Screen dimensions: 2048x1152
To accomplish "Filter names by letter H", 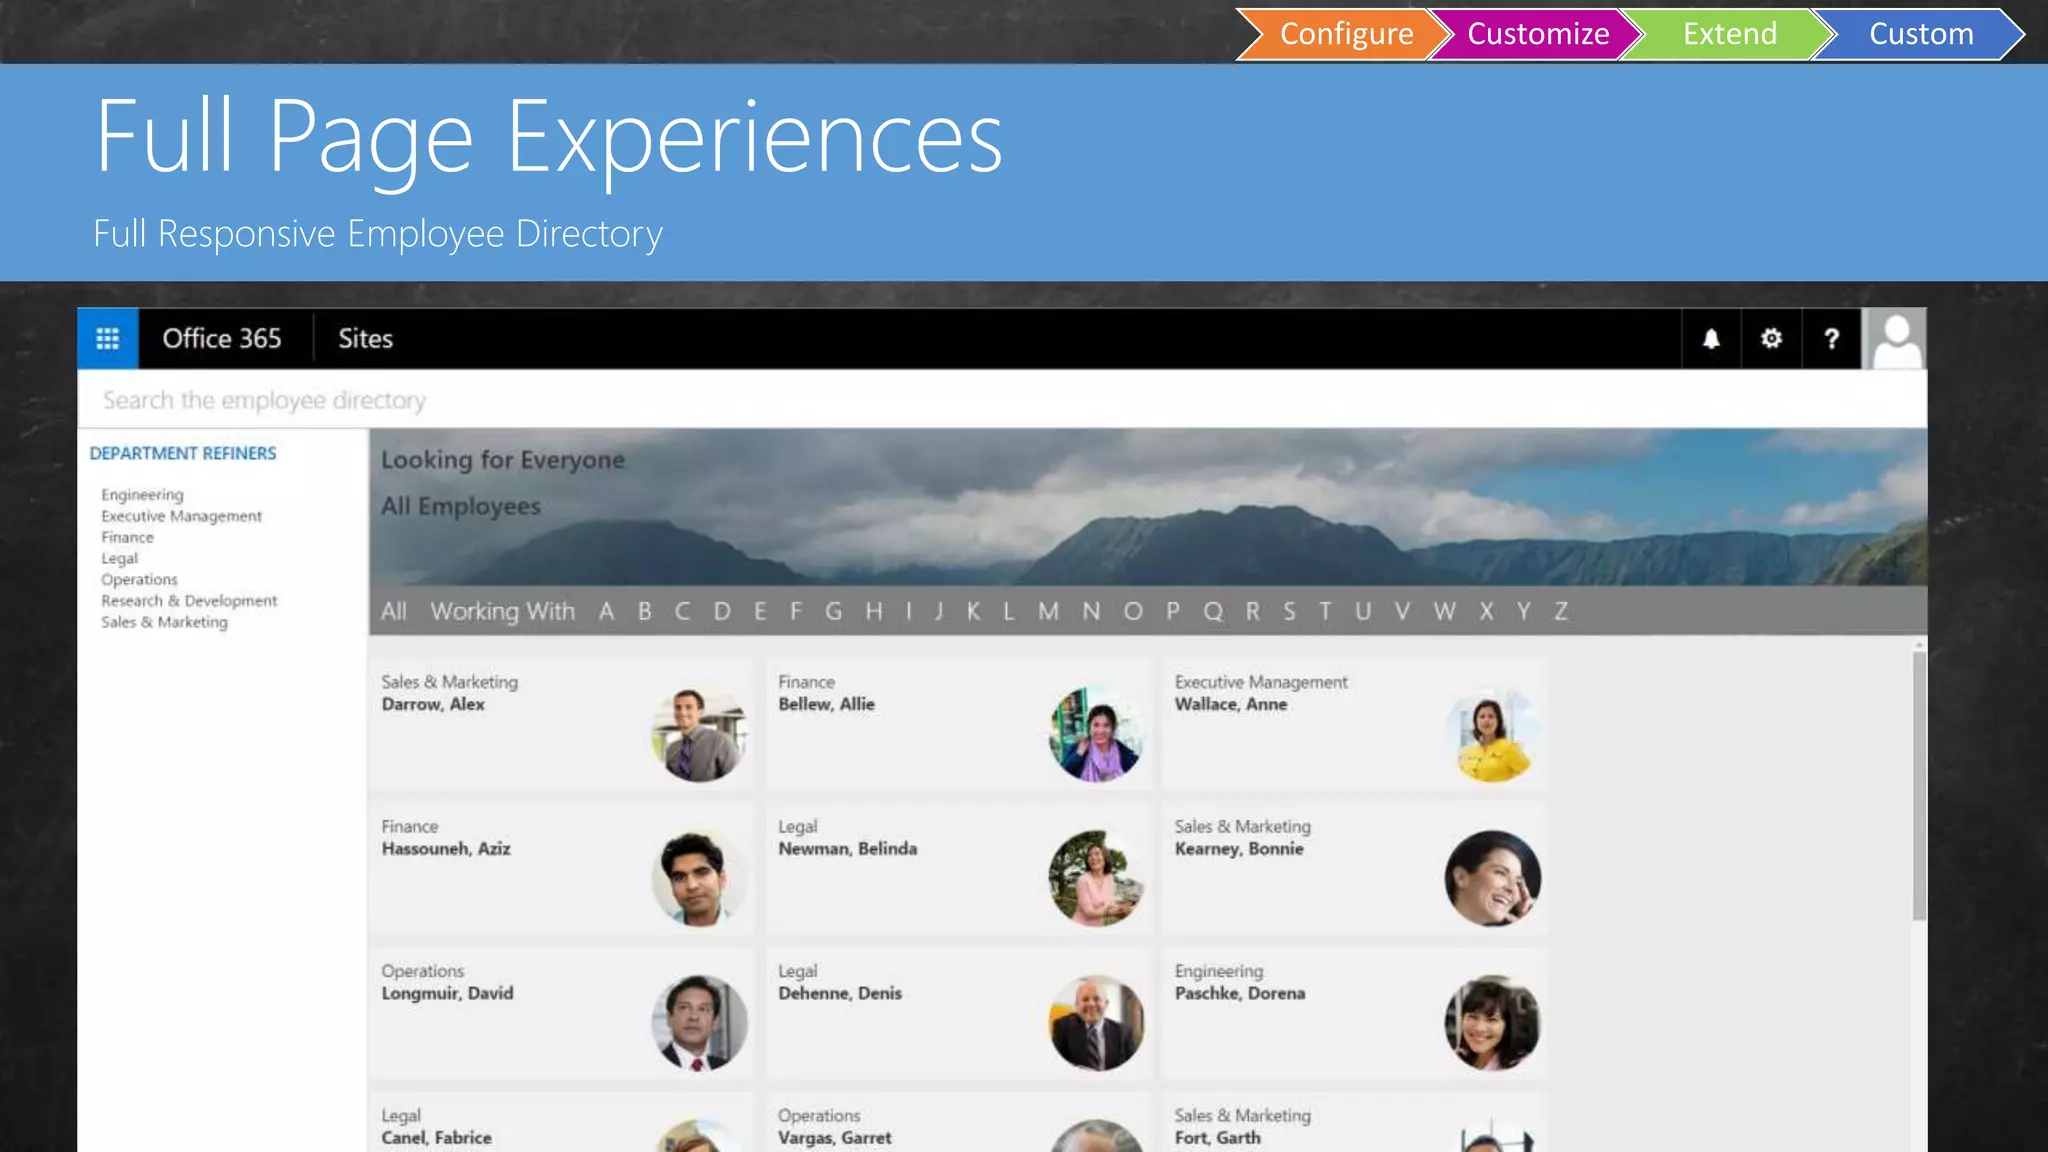I will (874, 611).
